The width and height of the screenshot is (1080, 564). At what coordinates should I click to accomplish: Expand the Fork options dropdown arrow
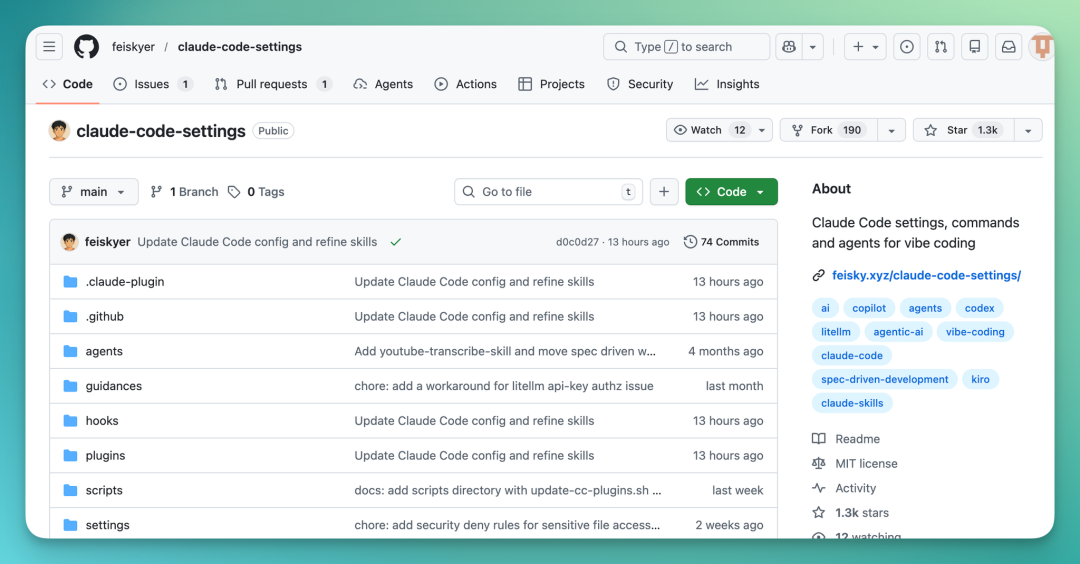coord(891,130)
